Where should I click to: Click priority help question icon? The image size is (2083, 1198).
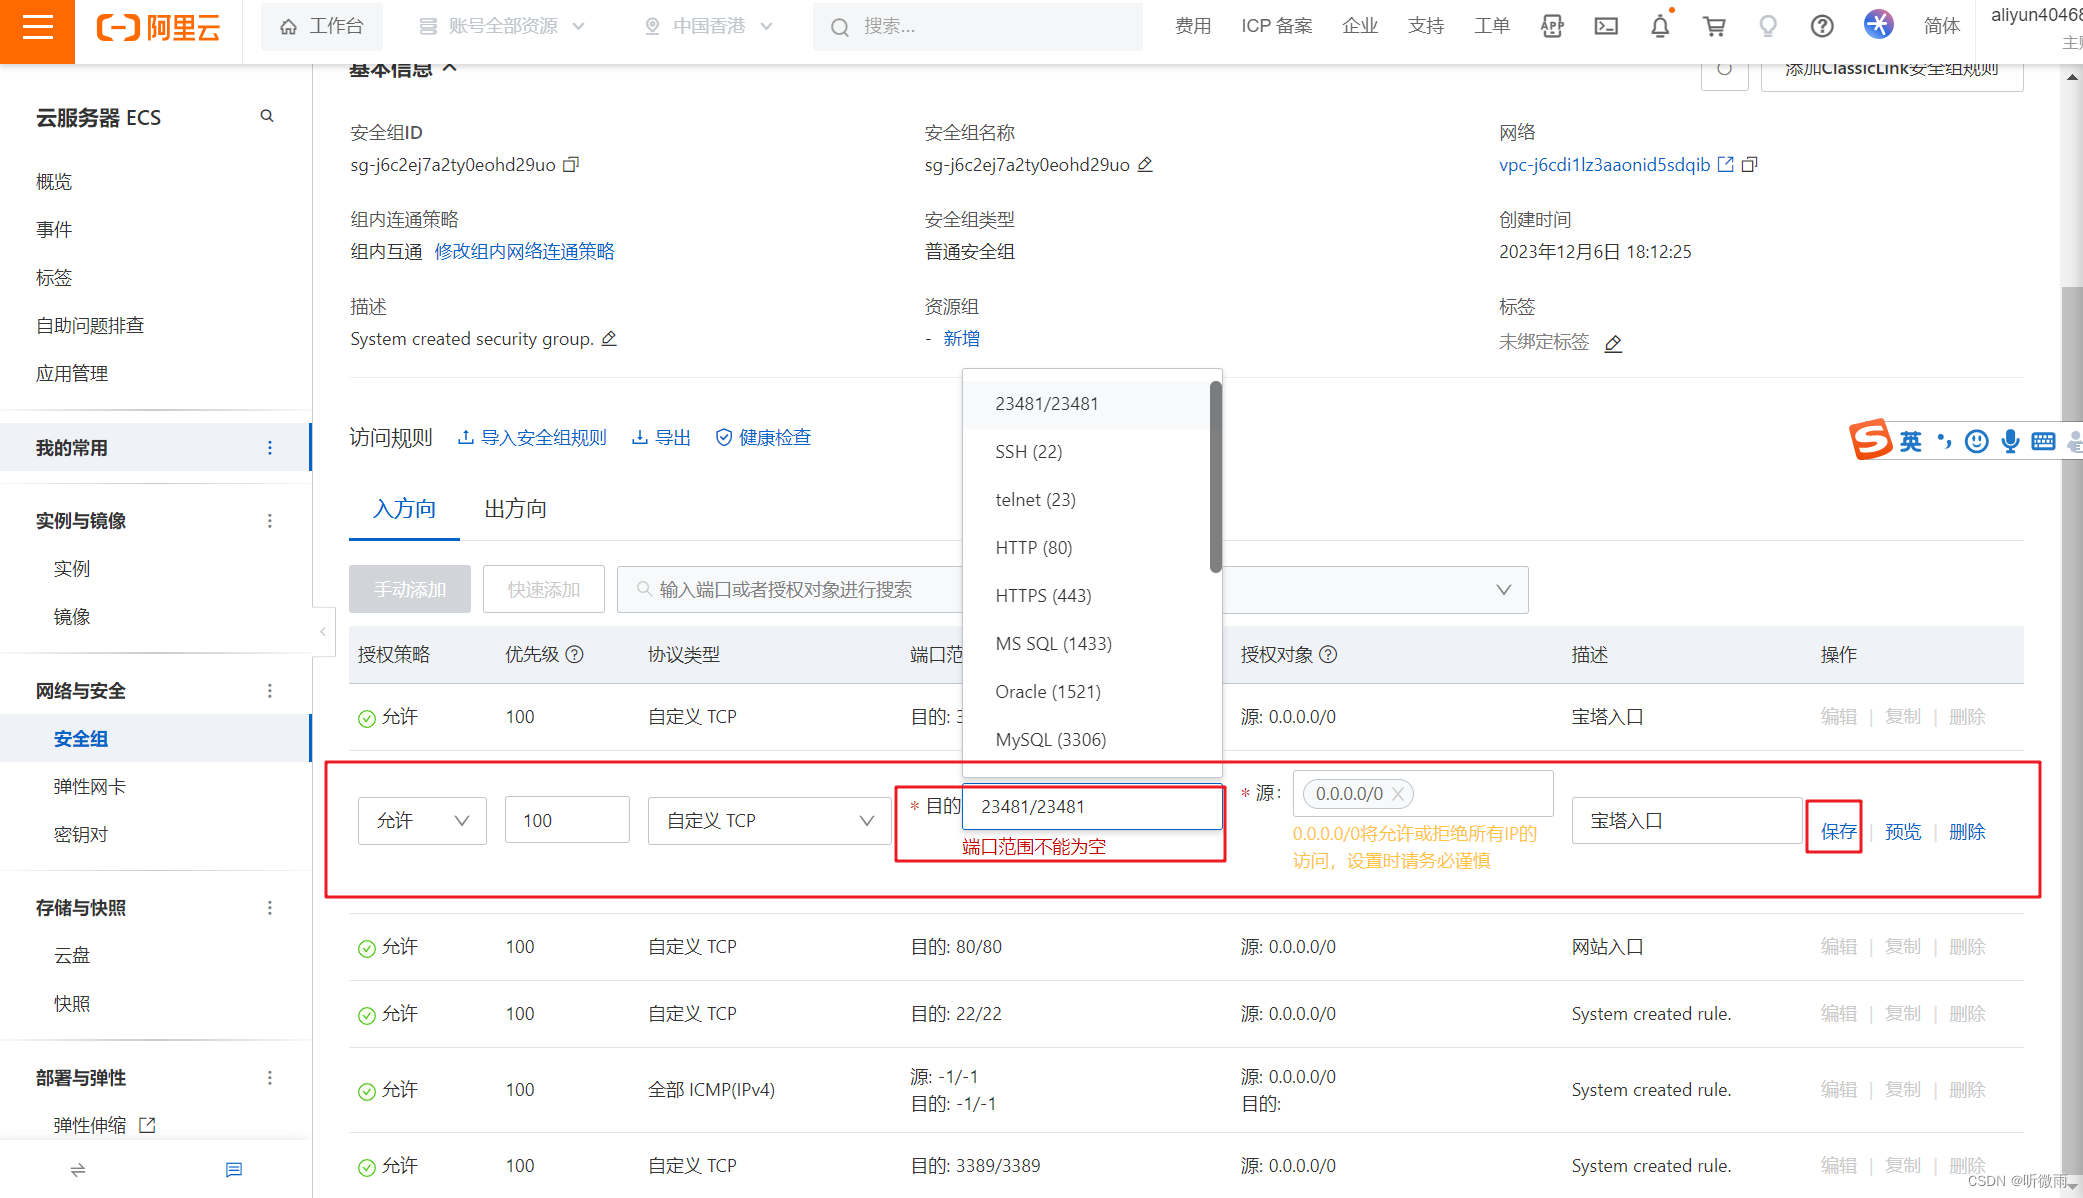coord(574,654)
